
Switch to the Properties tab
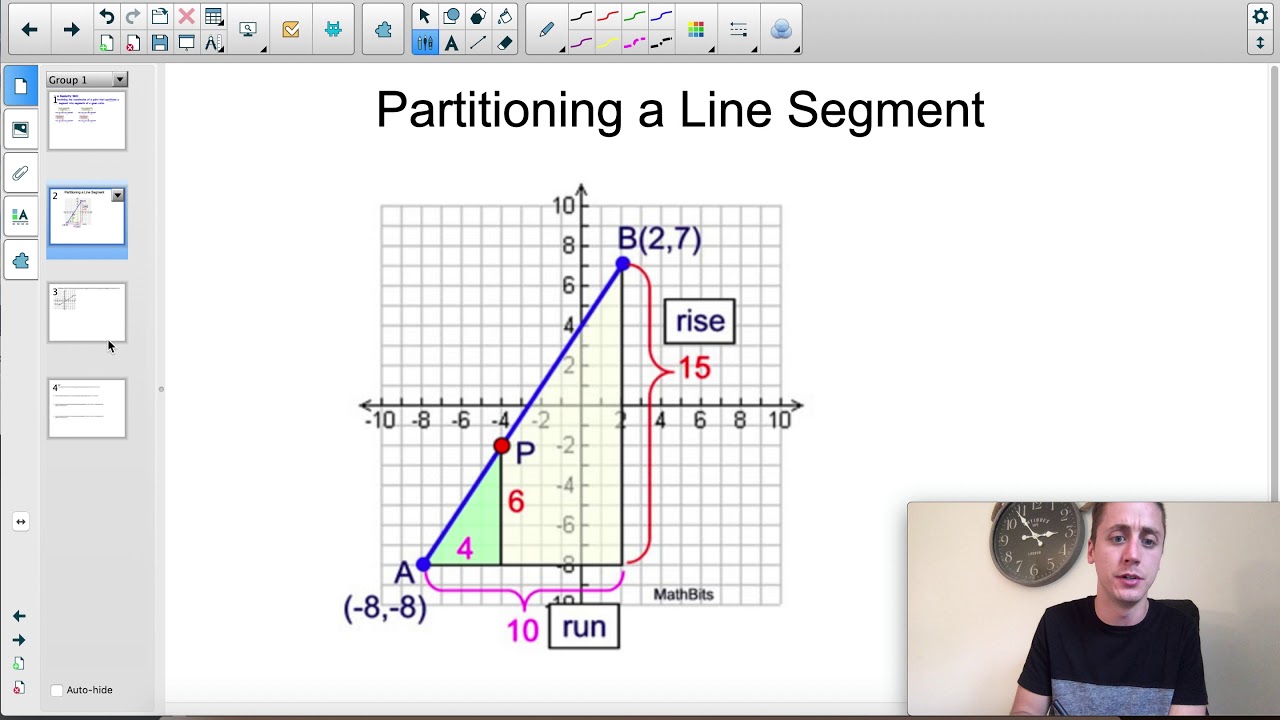20,216
